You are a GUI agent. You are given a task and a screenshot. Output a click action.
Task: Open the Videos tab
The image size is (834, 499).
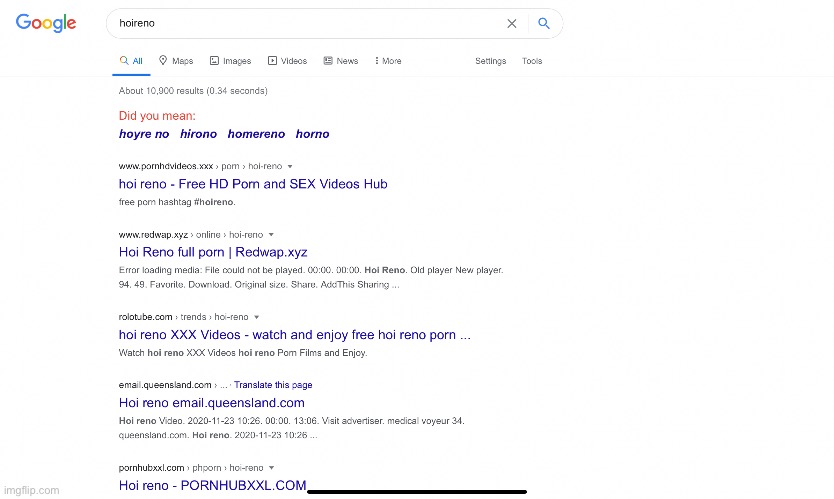point(287,61)
